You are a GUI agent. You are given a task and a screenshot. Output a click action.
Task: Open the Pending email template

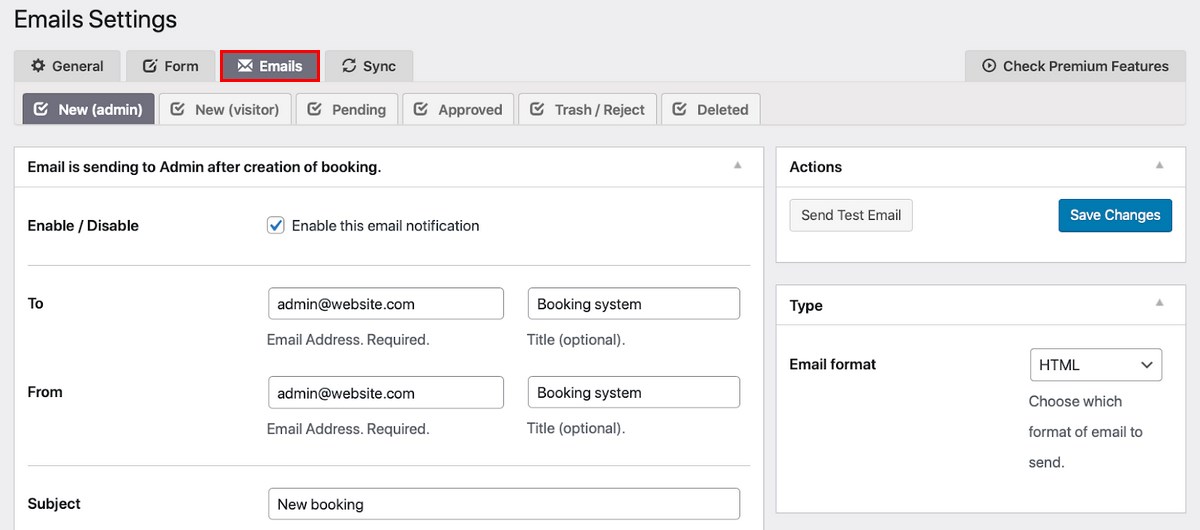click(347, 109)
